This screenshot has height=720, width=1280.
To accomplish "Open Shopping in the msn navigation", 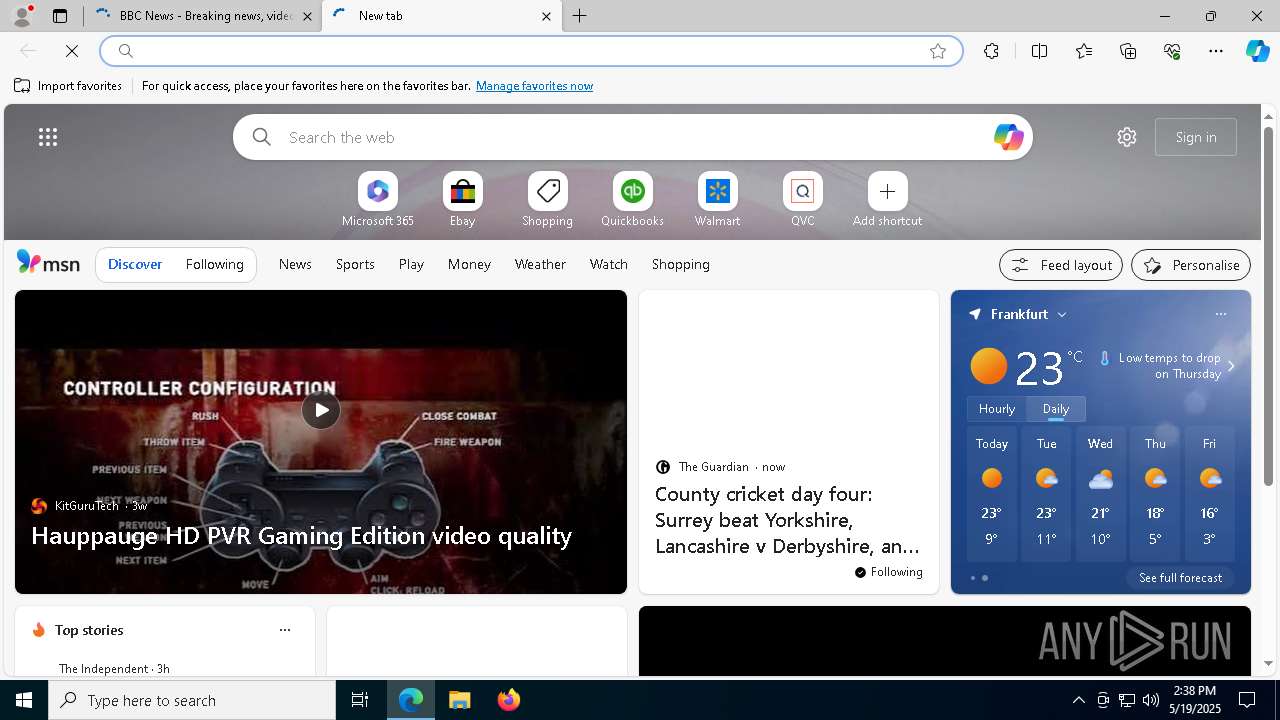I will point(681,264).
